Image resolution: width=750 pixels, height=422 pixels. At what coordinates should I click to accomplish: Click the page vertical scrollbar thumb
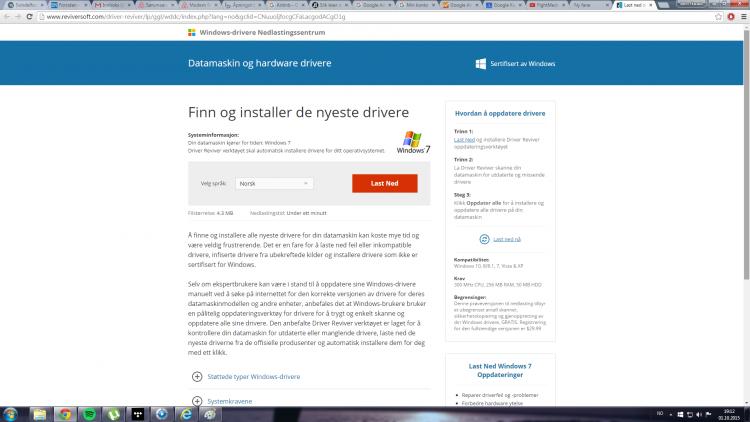click(746, 154)
